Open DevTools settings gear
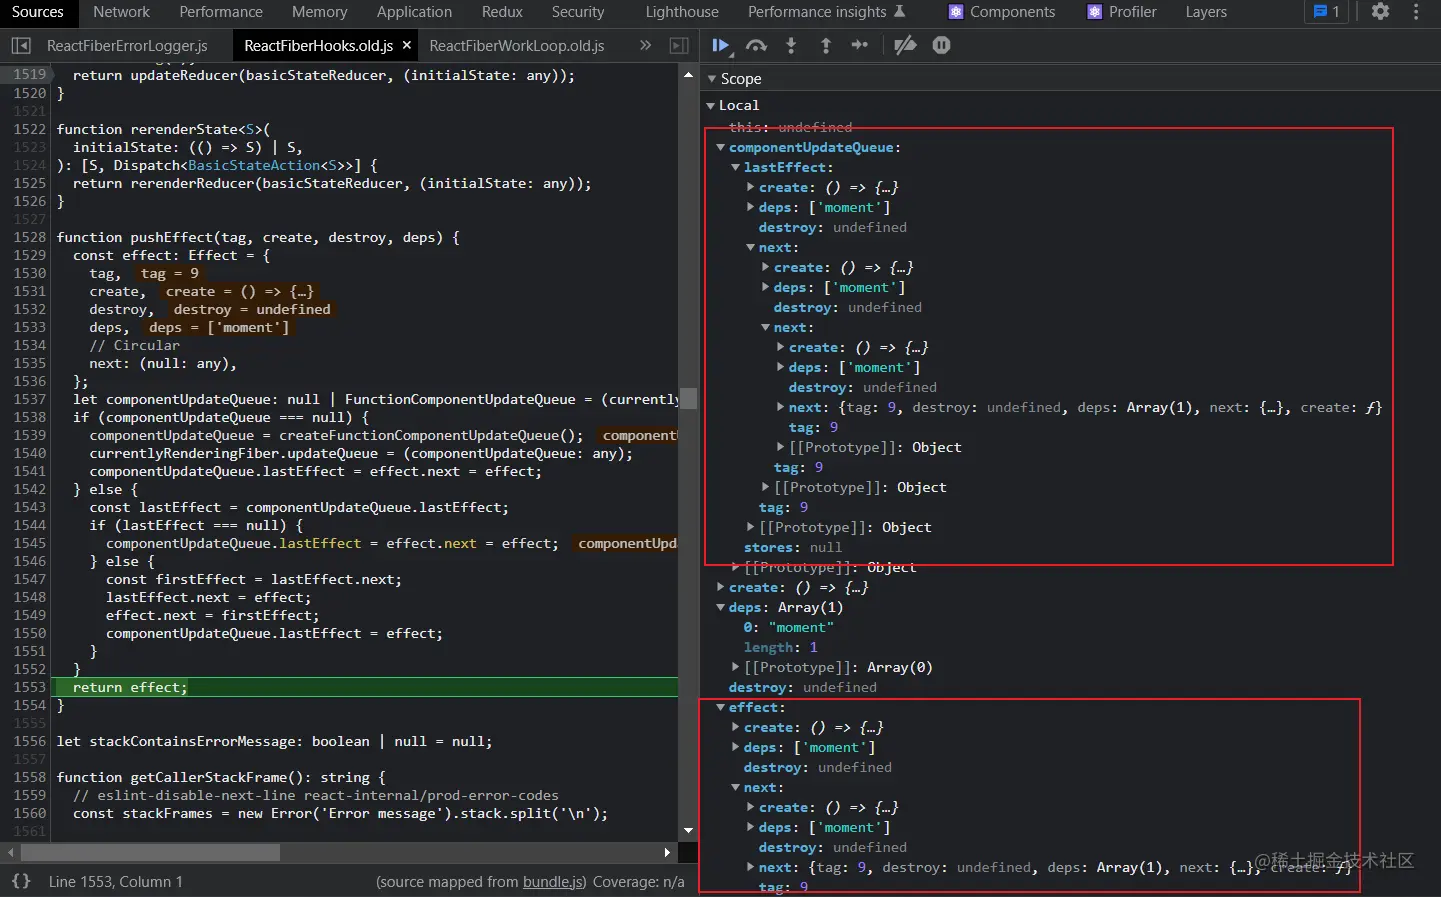 point(1380,12)
